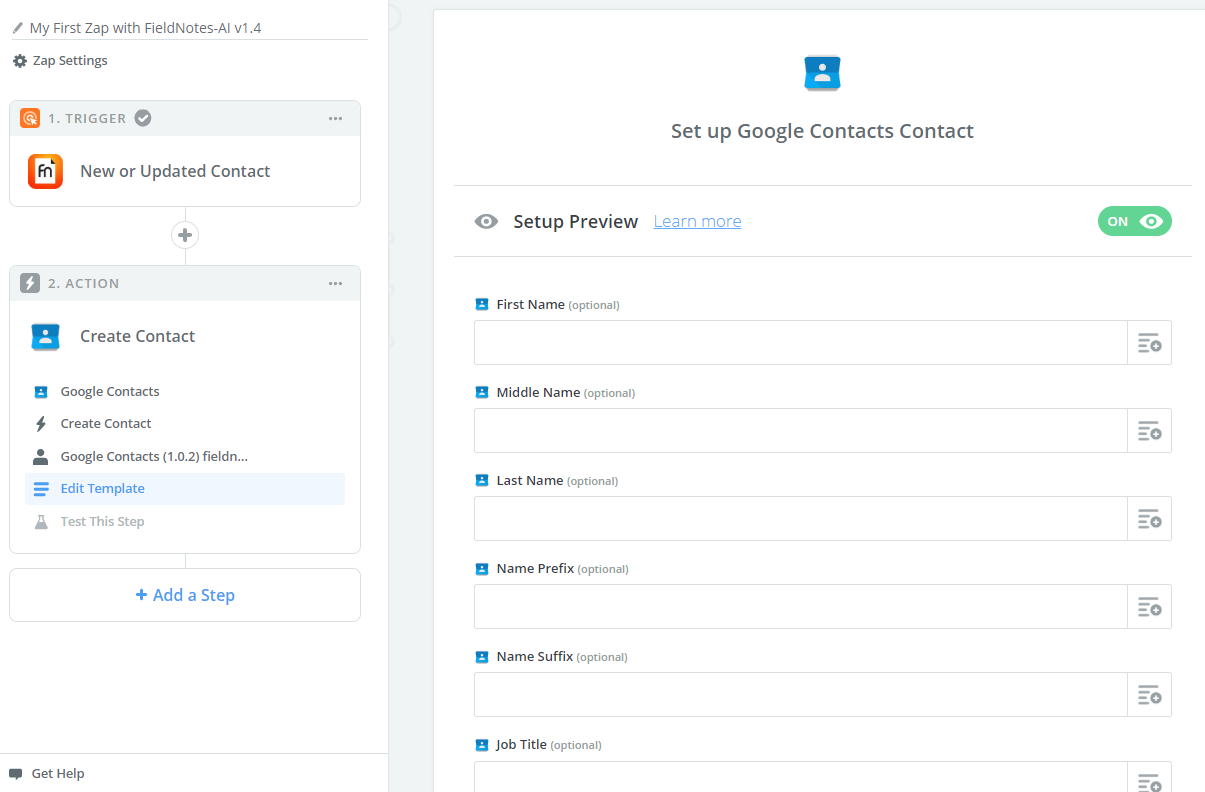Open the Action step options menu
The image size is (1205, 792).
pos(336,283)
